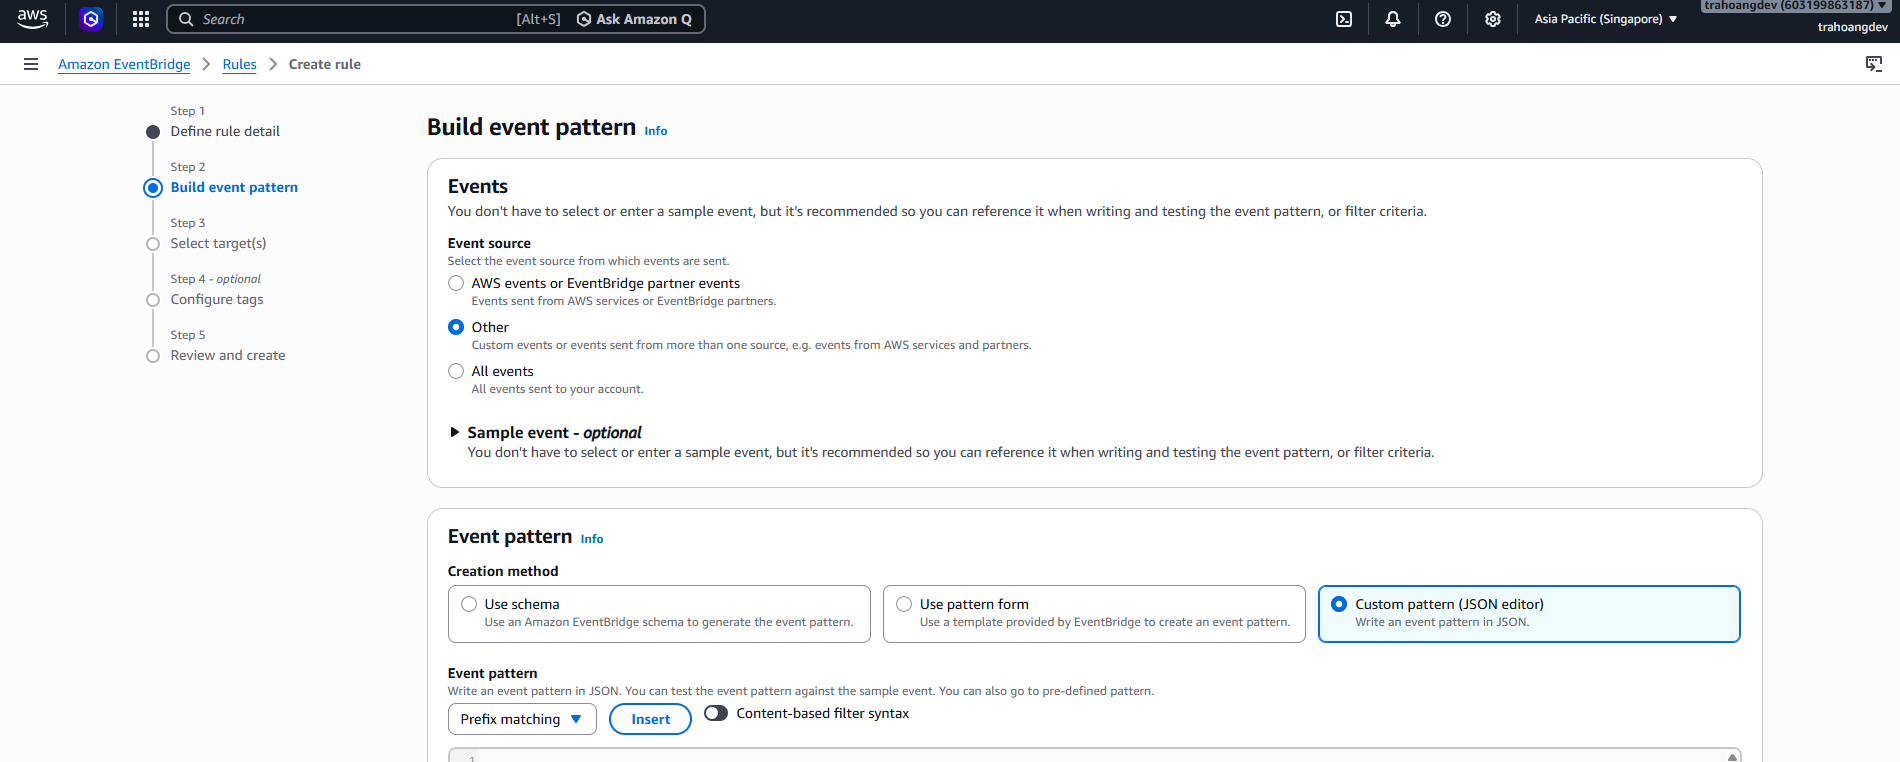Go to Build event pattern step
1900x762 pixels.
234,187
